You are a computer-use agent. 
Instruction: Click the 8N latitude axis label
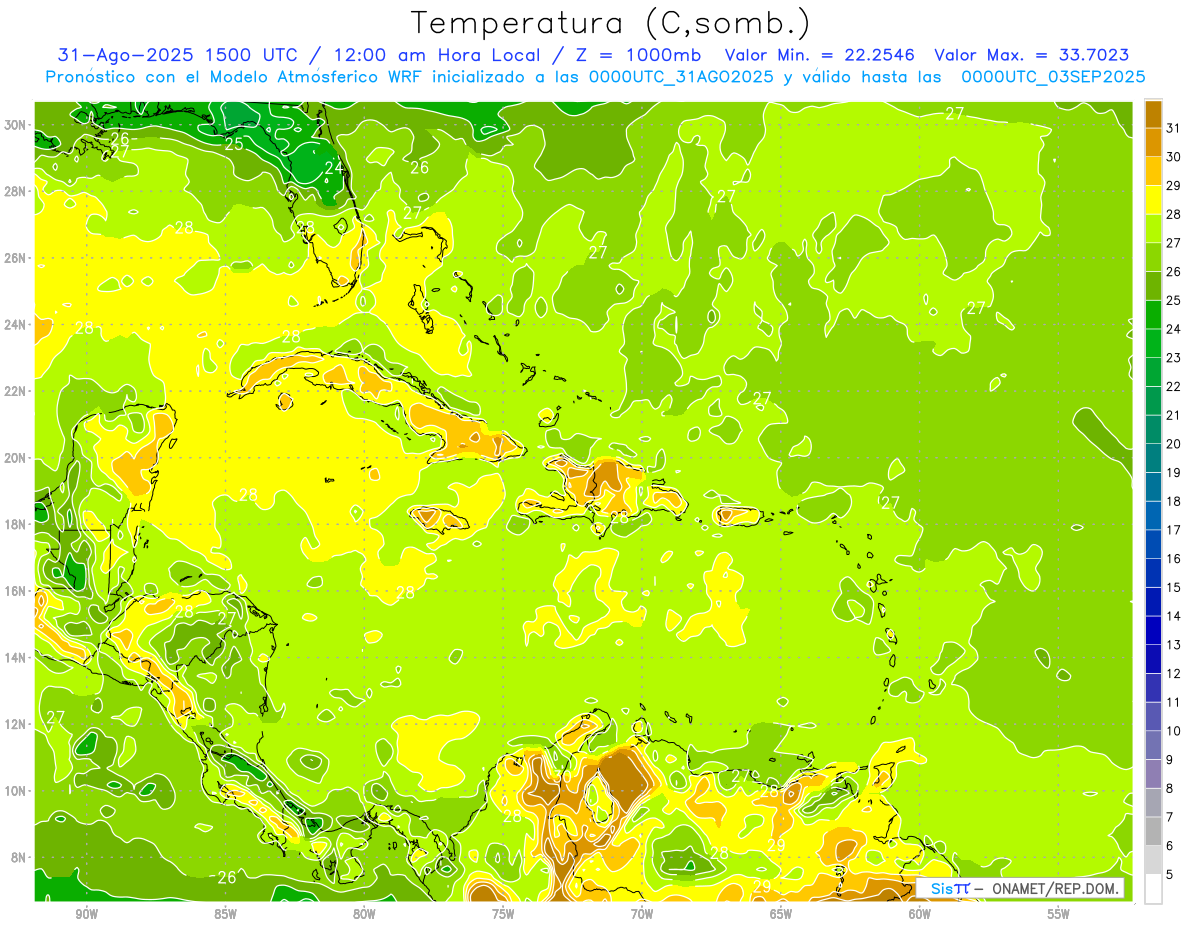tap(20, 857)
